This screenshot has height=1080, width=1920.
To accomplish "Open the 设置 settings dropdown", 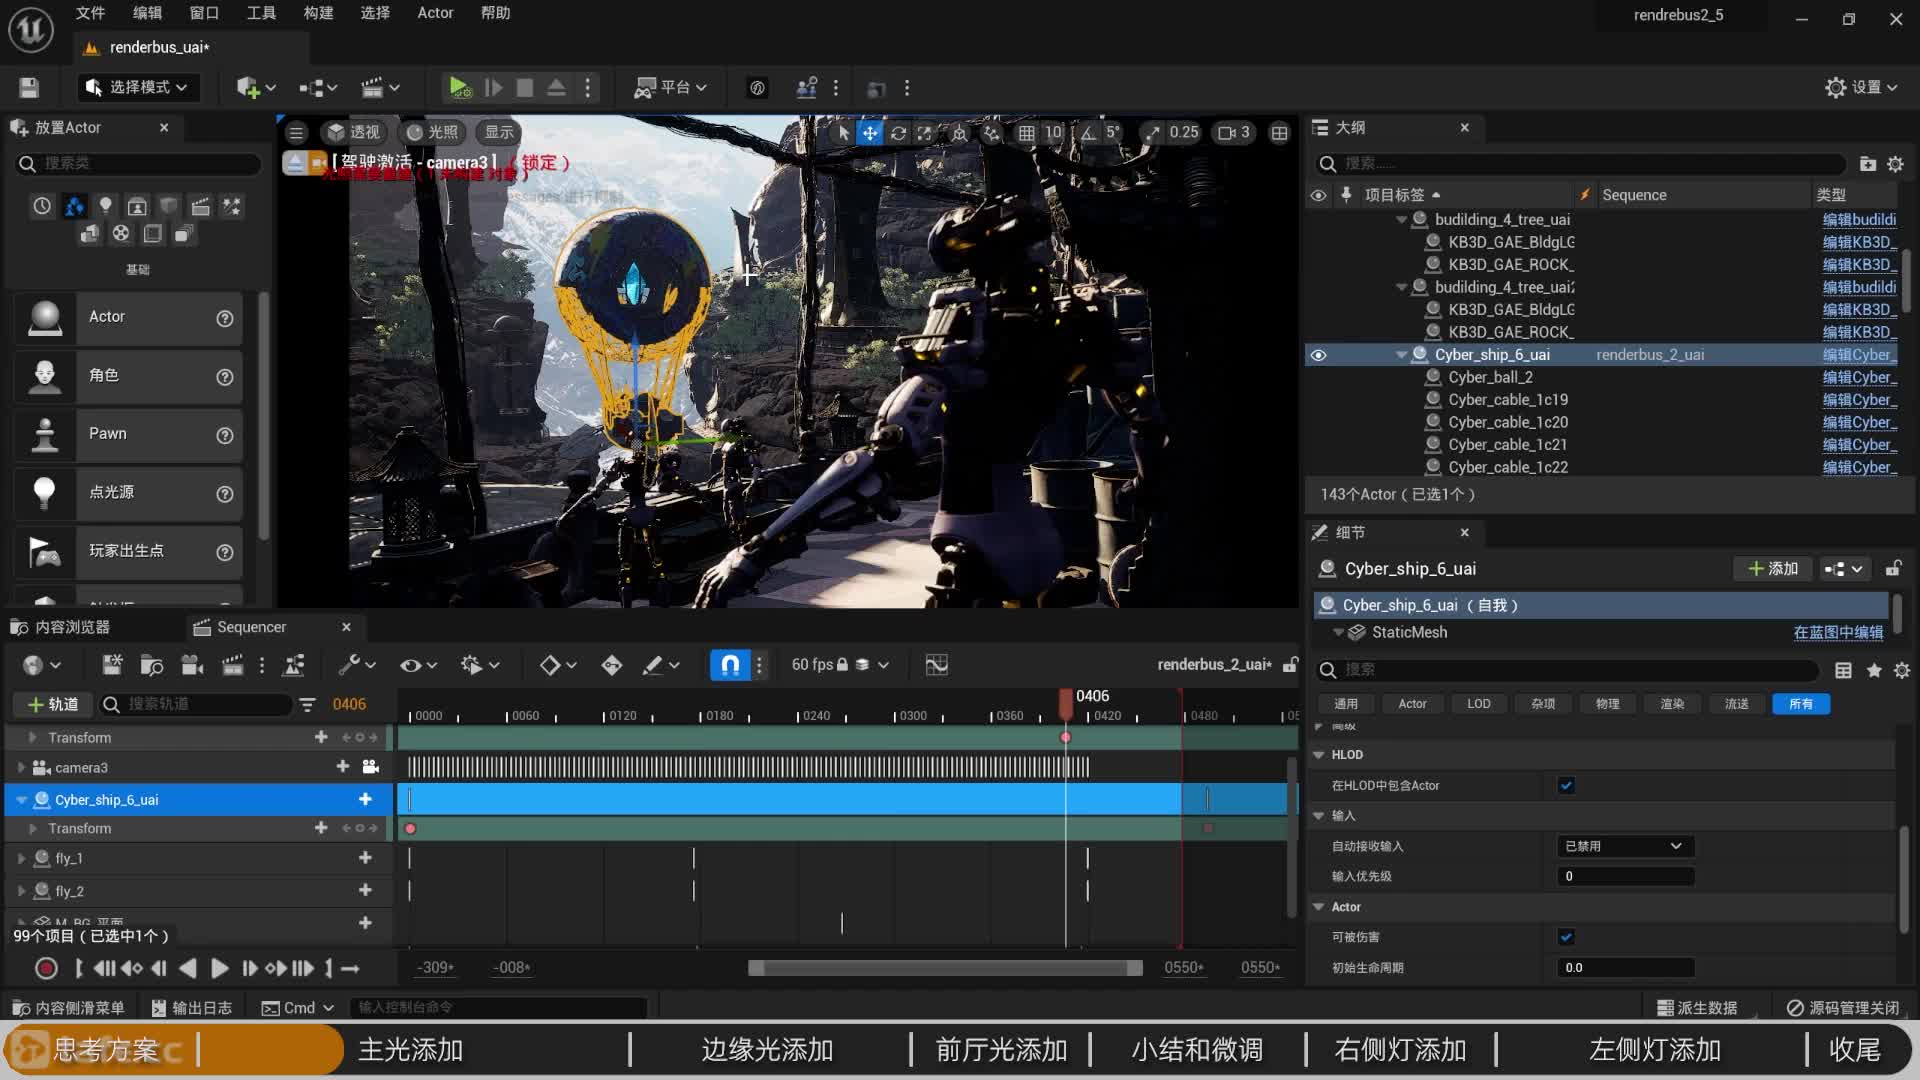I will click(x=1861, y=88).
